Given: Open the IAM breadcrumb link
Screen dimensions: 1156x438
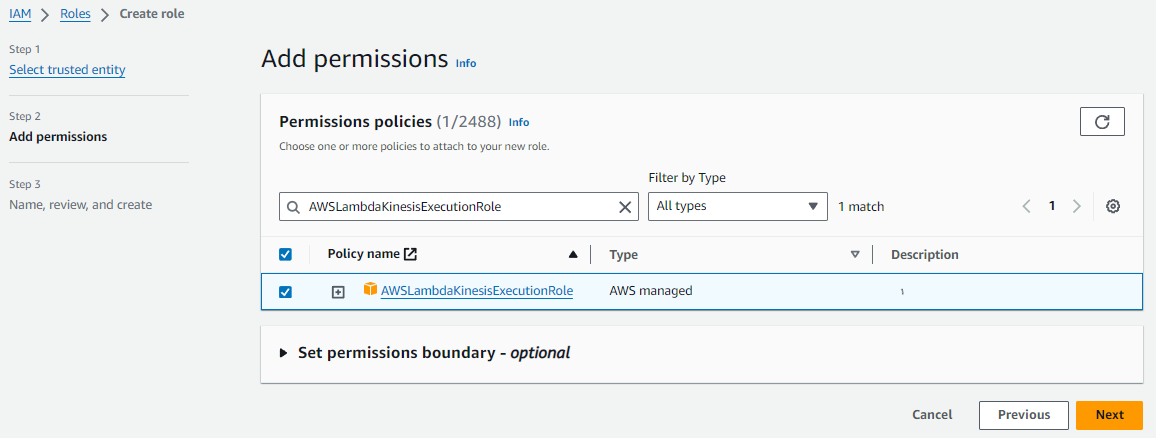Looking at the screenshot, I should pyautogui.click(x=20, y=14).
